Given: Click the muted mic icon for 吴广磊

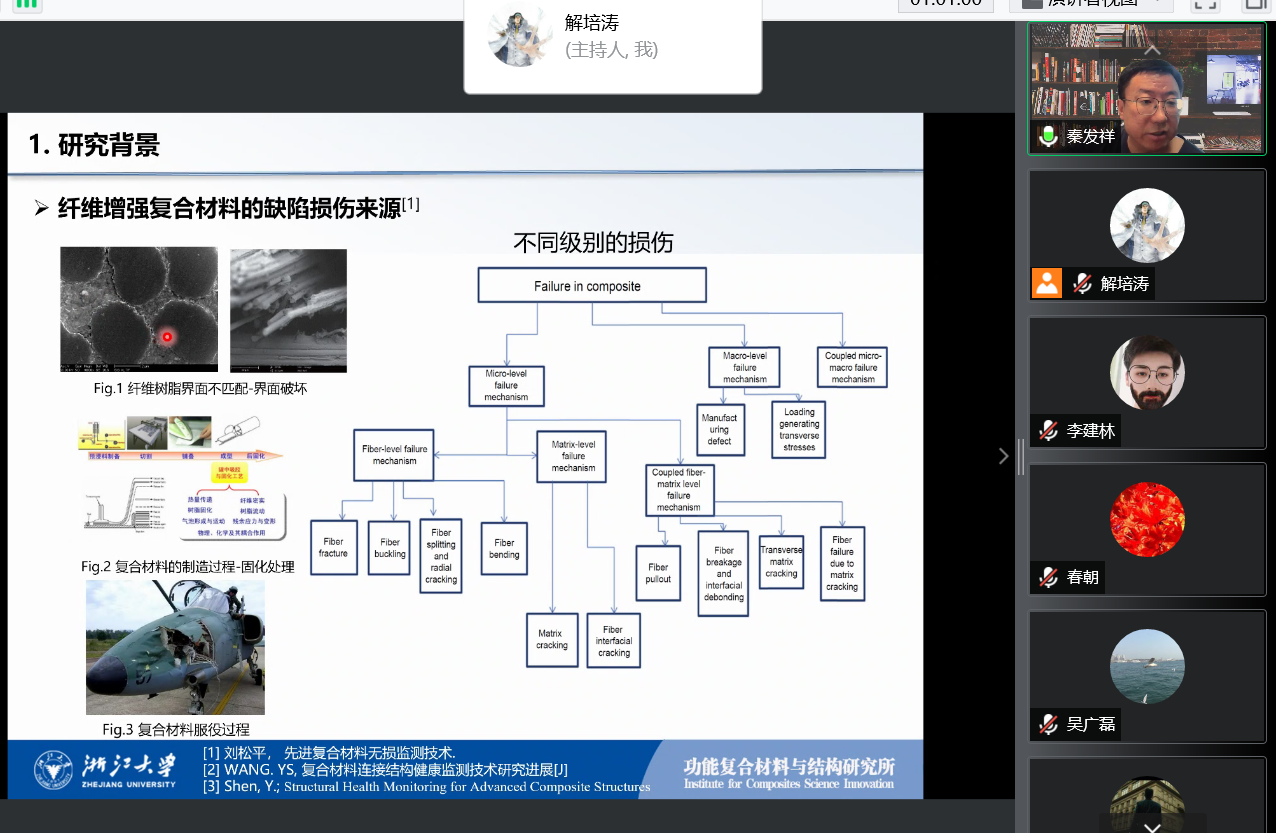Looking at the screenshot, I should (1048, 724).
